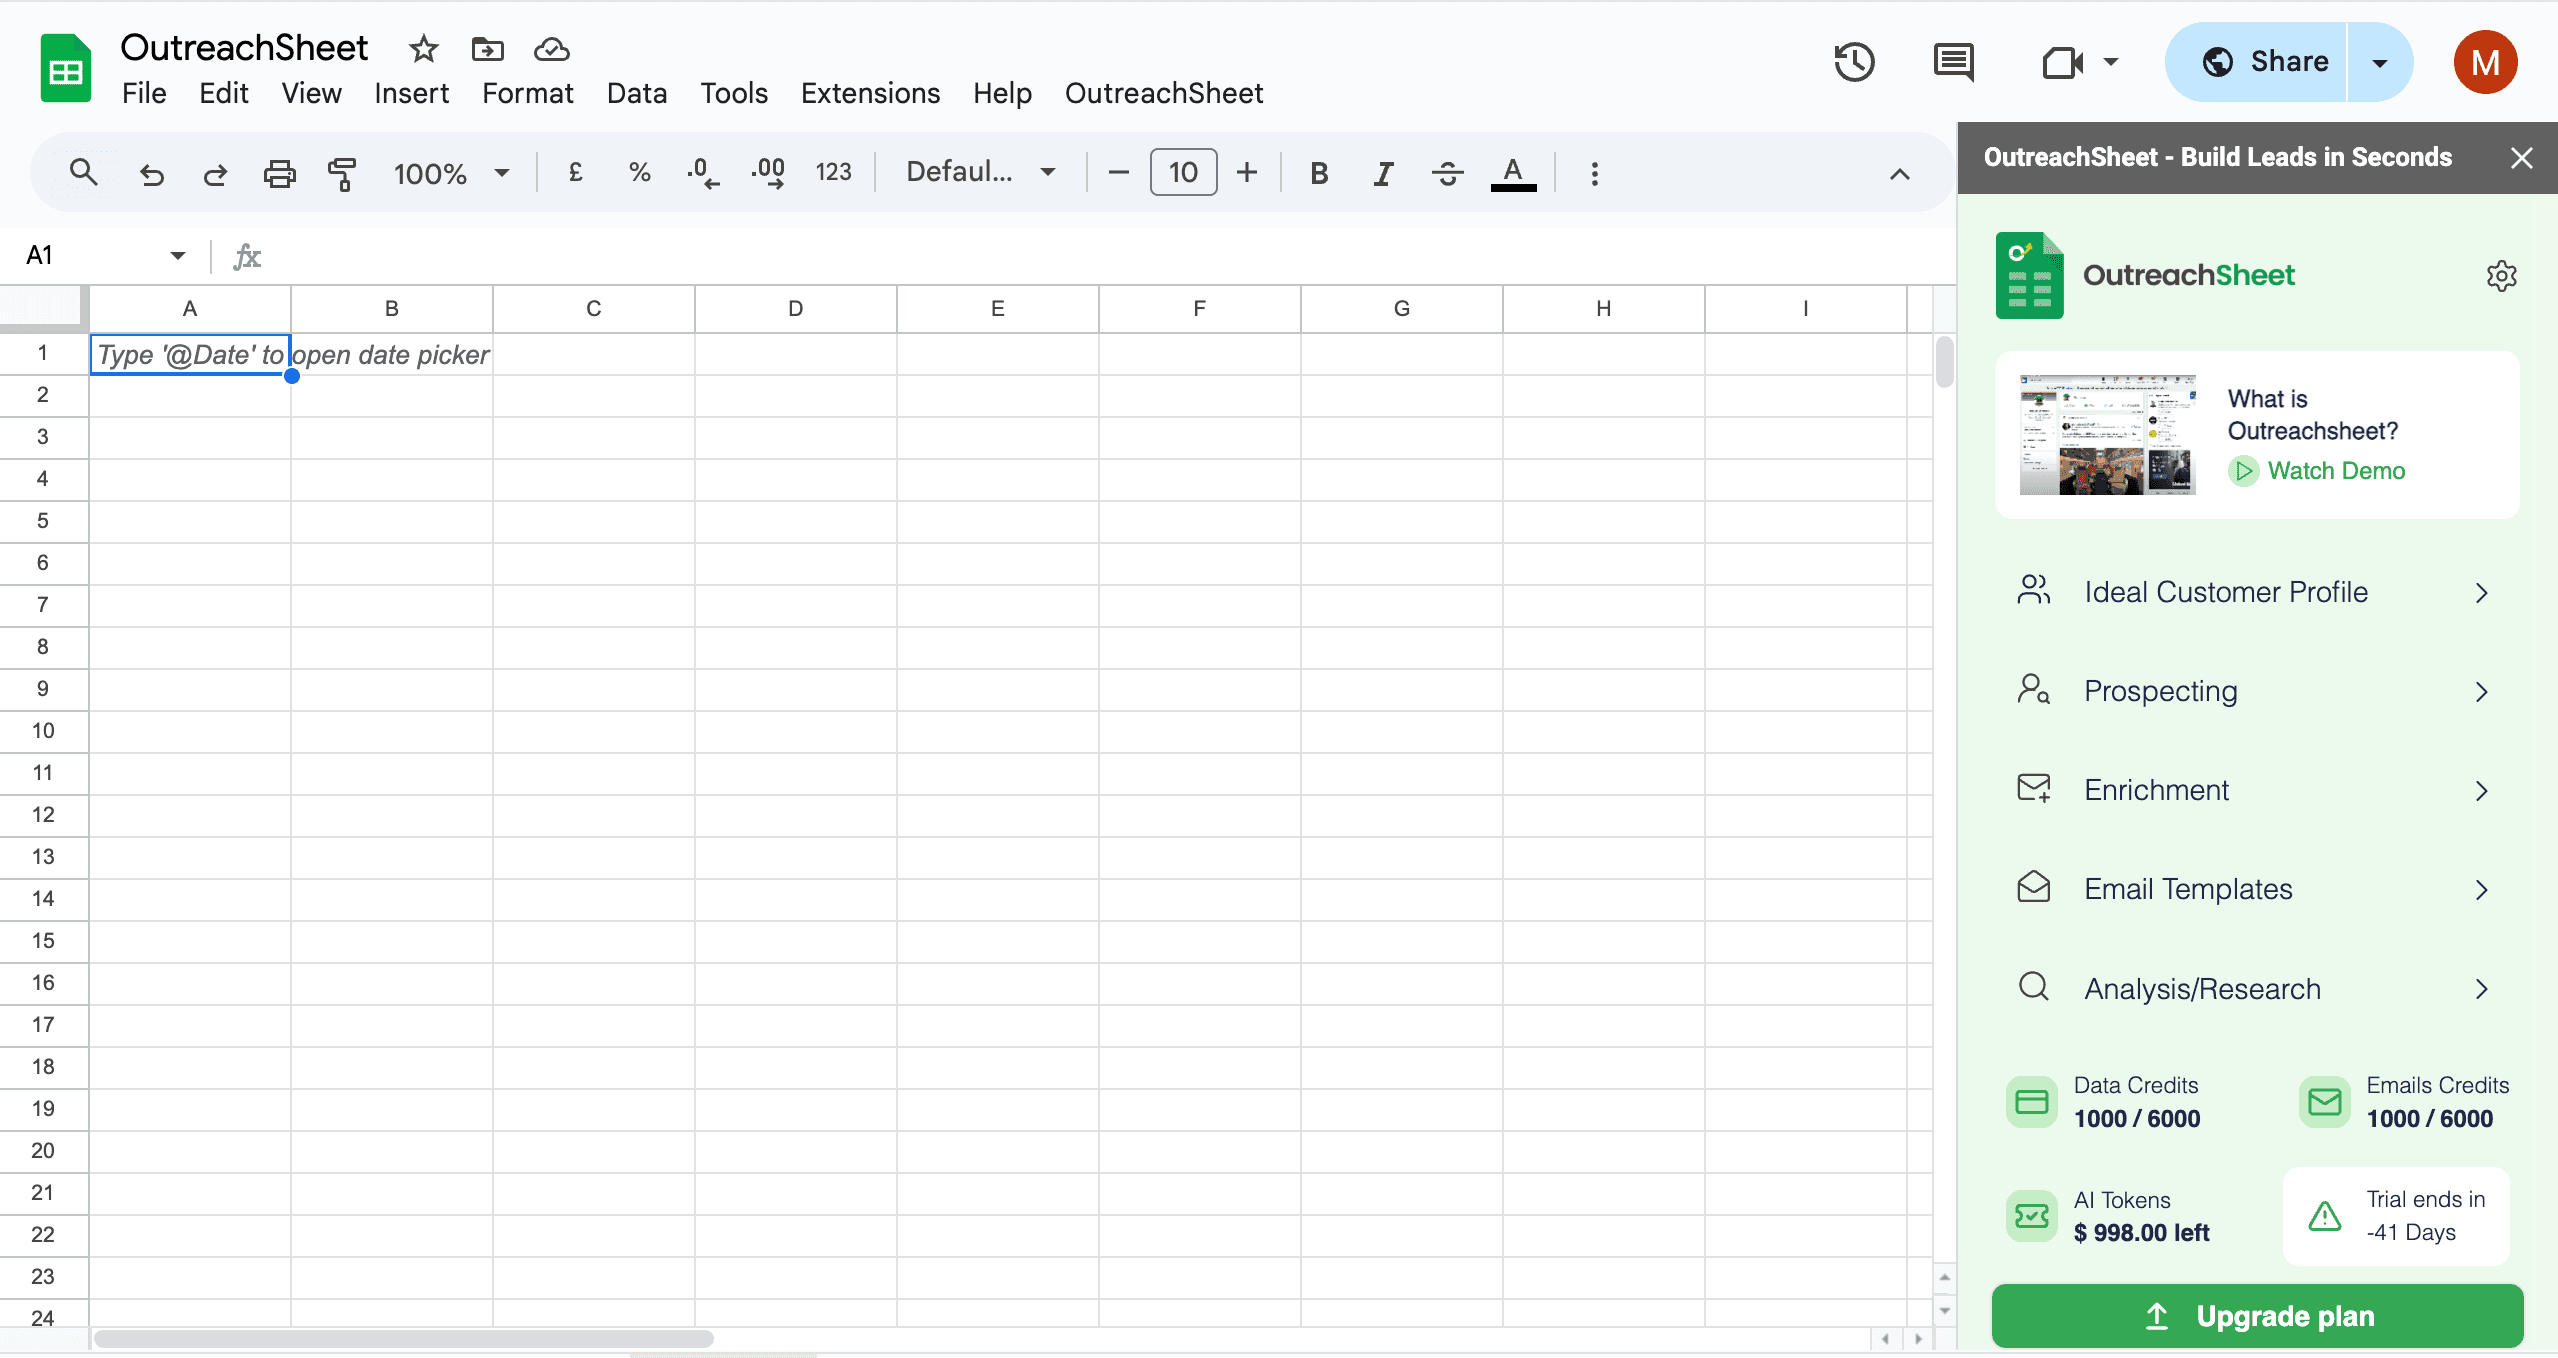
Task: Open the Format menu
Action: [527, 93]
